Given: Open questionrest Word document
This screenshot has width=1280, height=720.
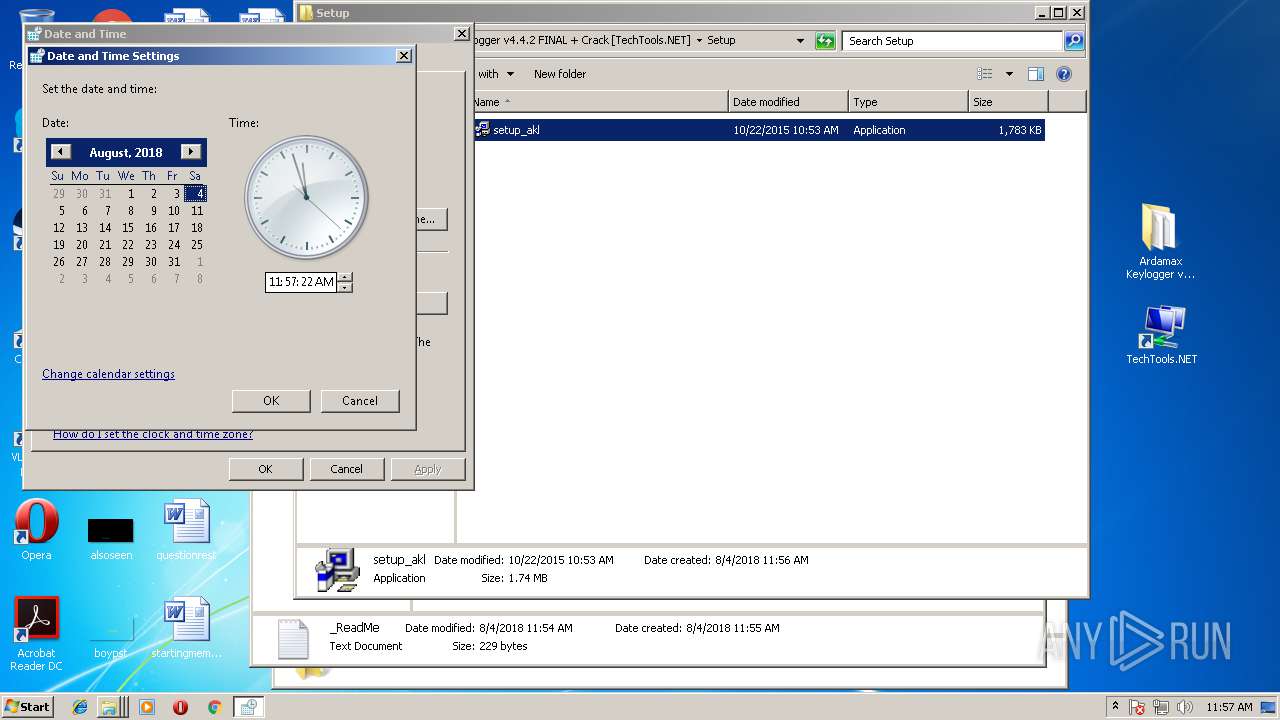Looking at the screenshot, I should (x=187, y=530).
